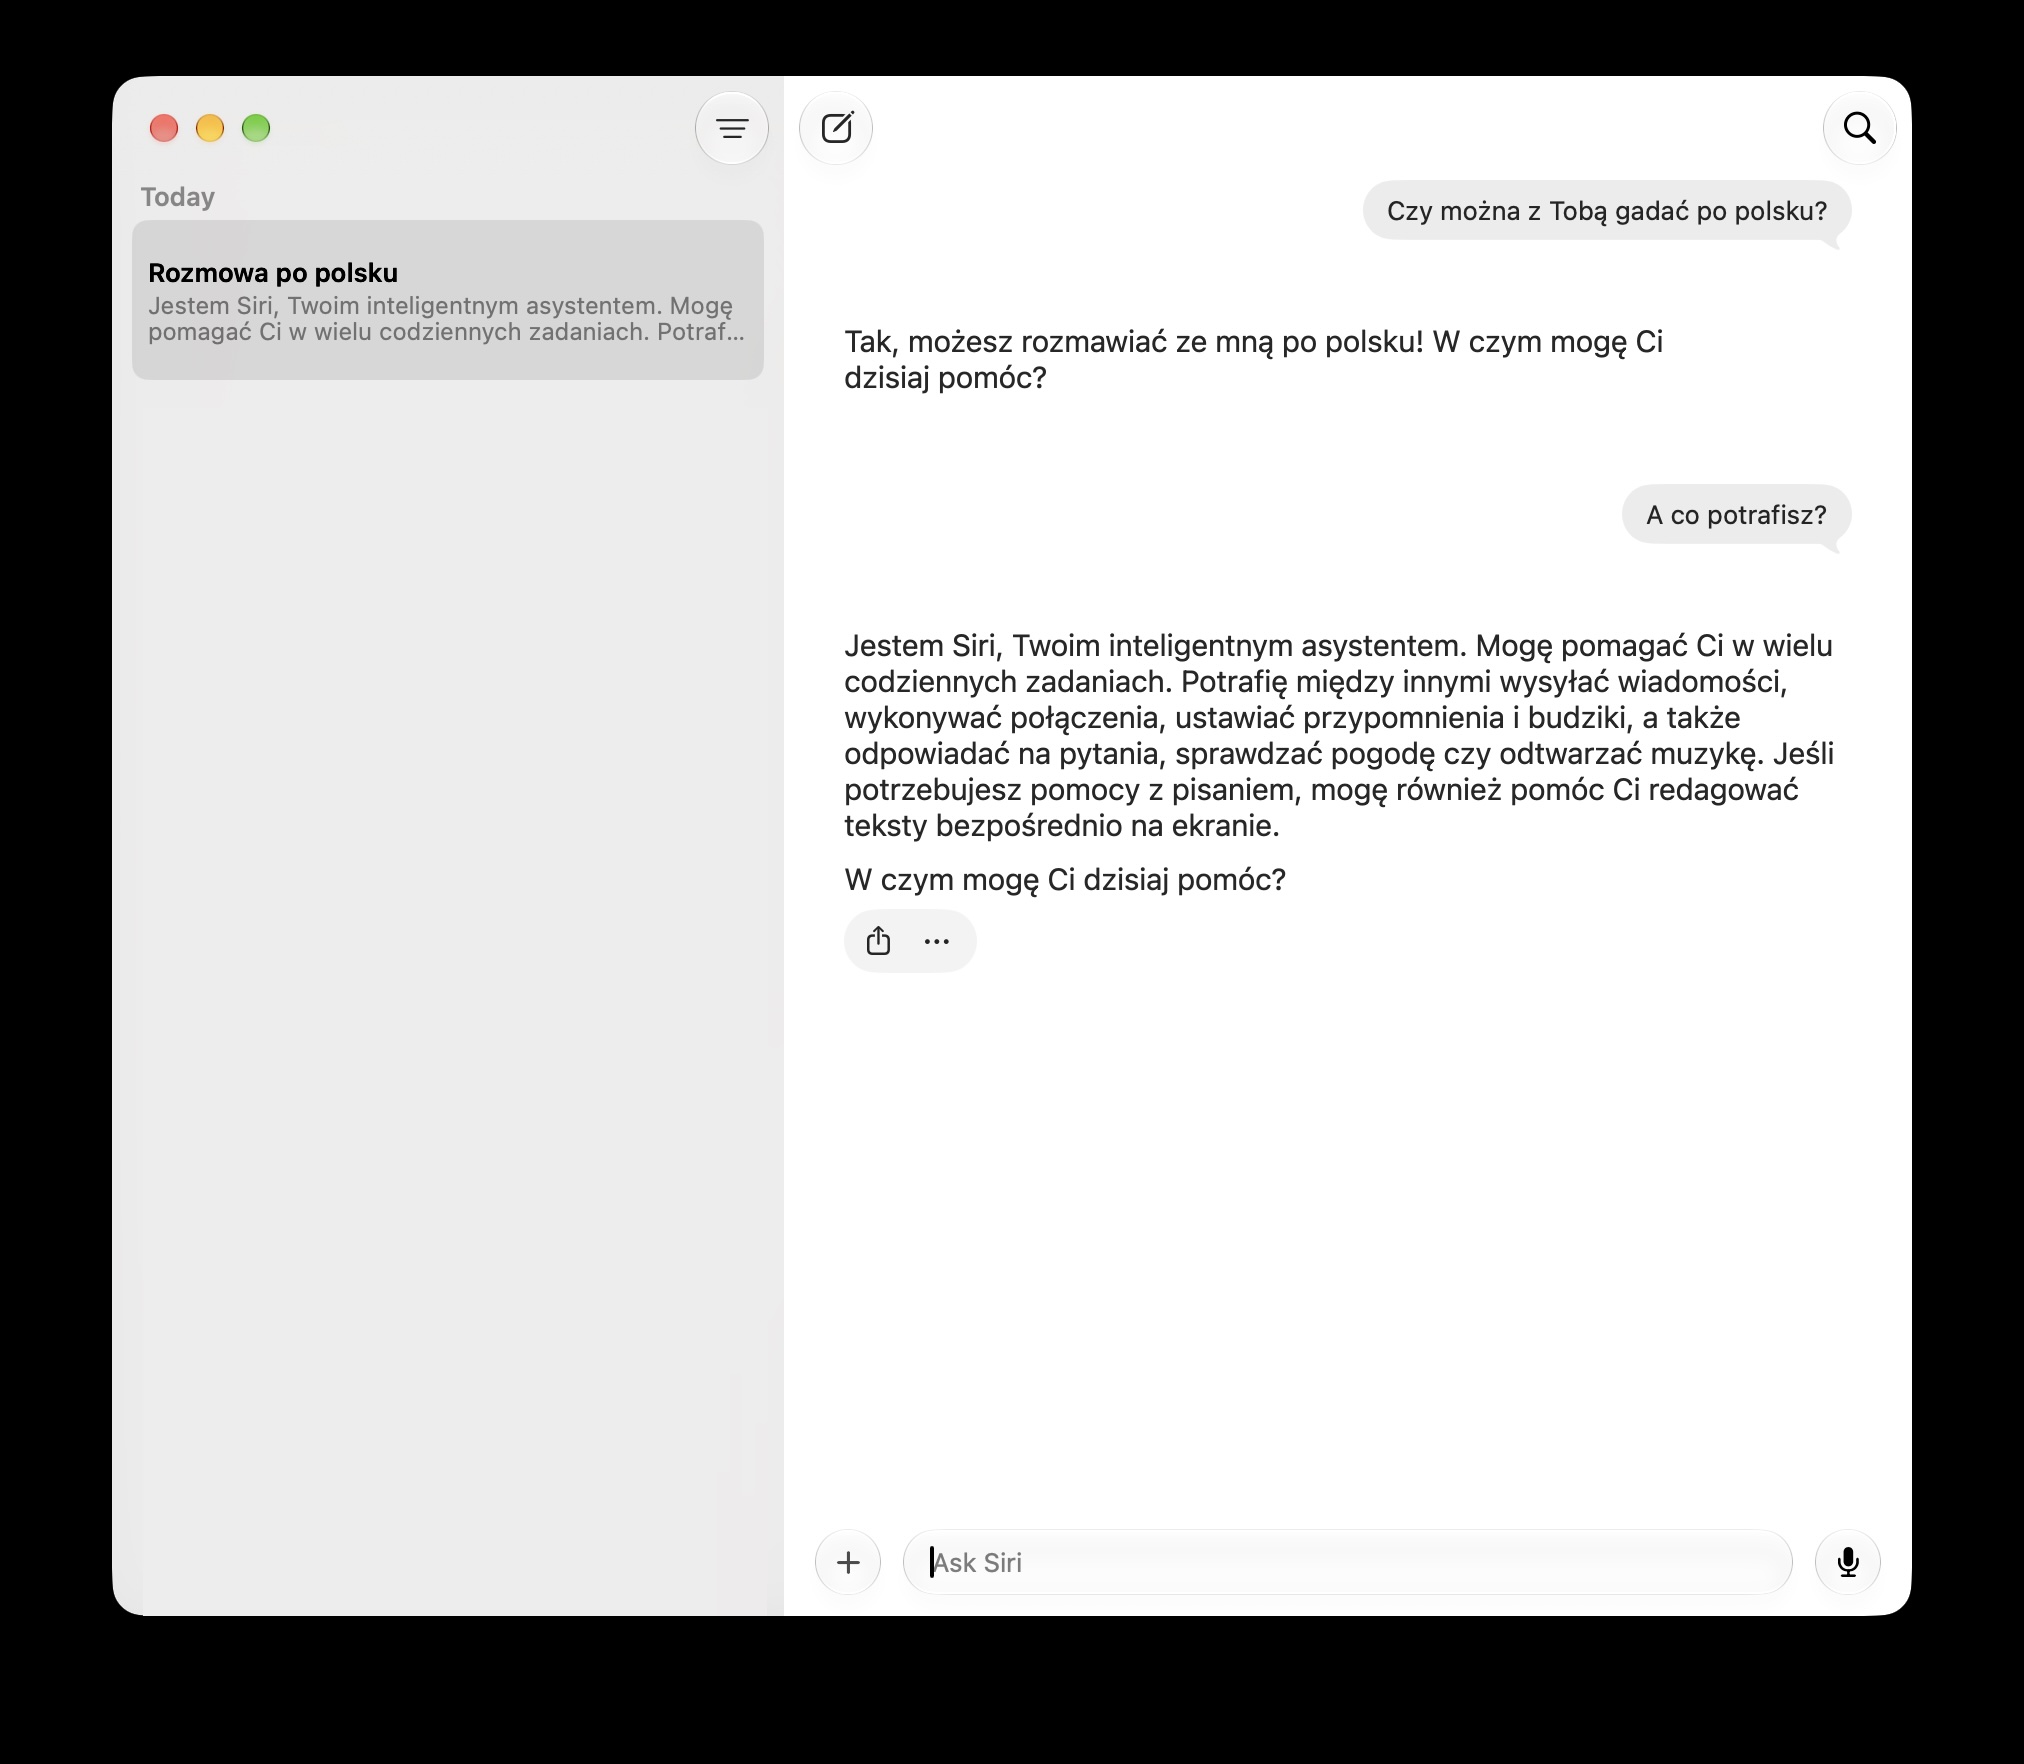Select the sidebar preview text starting Jestem Siri
Image resolution: width=2024 pixels, height=1764 pixels.
(446, 319)
